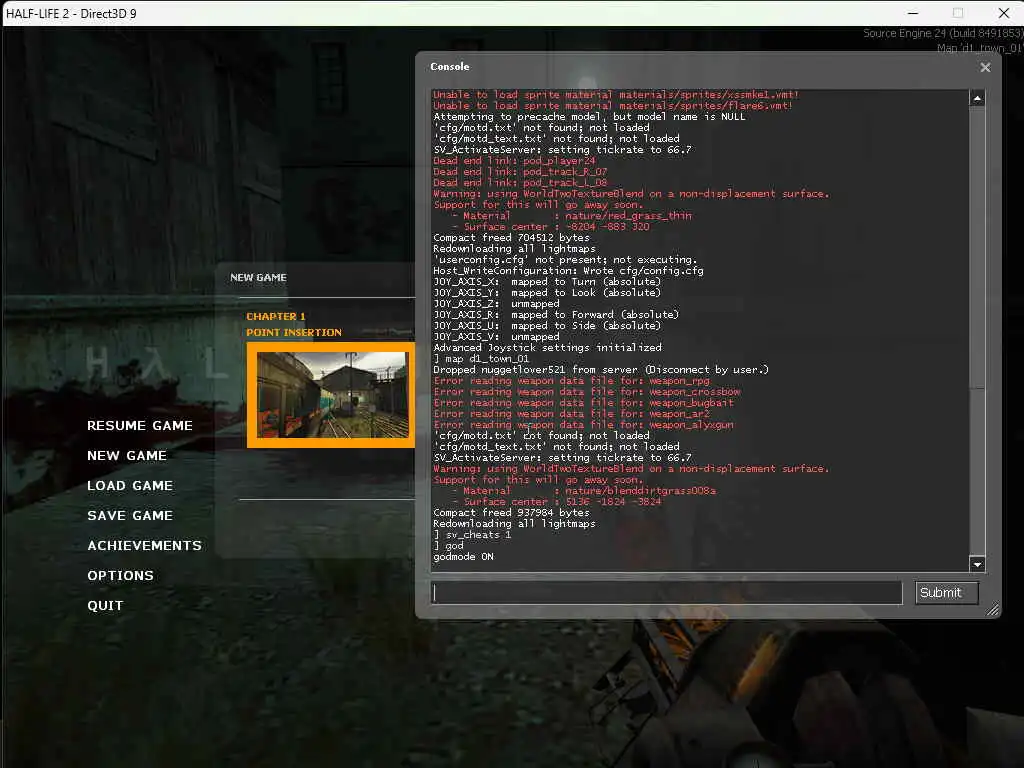
Task: Click the '] sv_cheats 1' console line
Action: (x=472, y=535)
